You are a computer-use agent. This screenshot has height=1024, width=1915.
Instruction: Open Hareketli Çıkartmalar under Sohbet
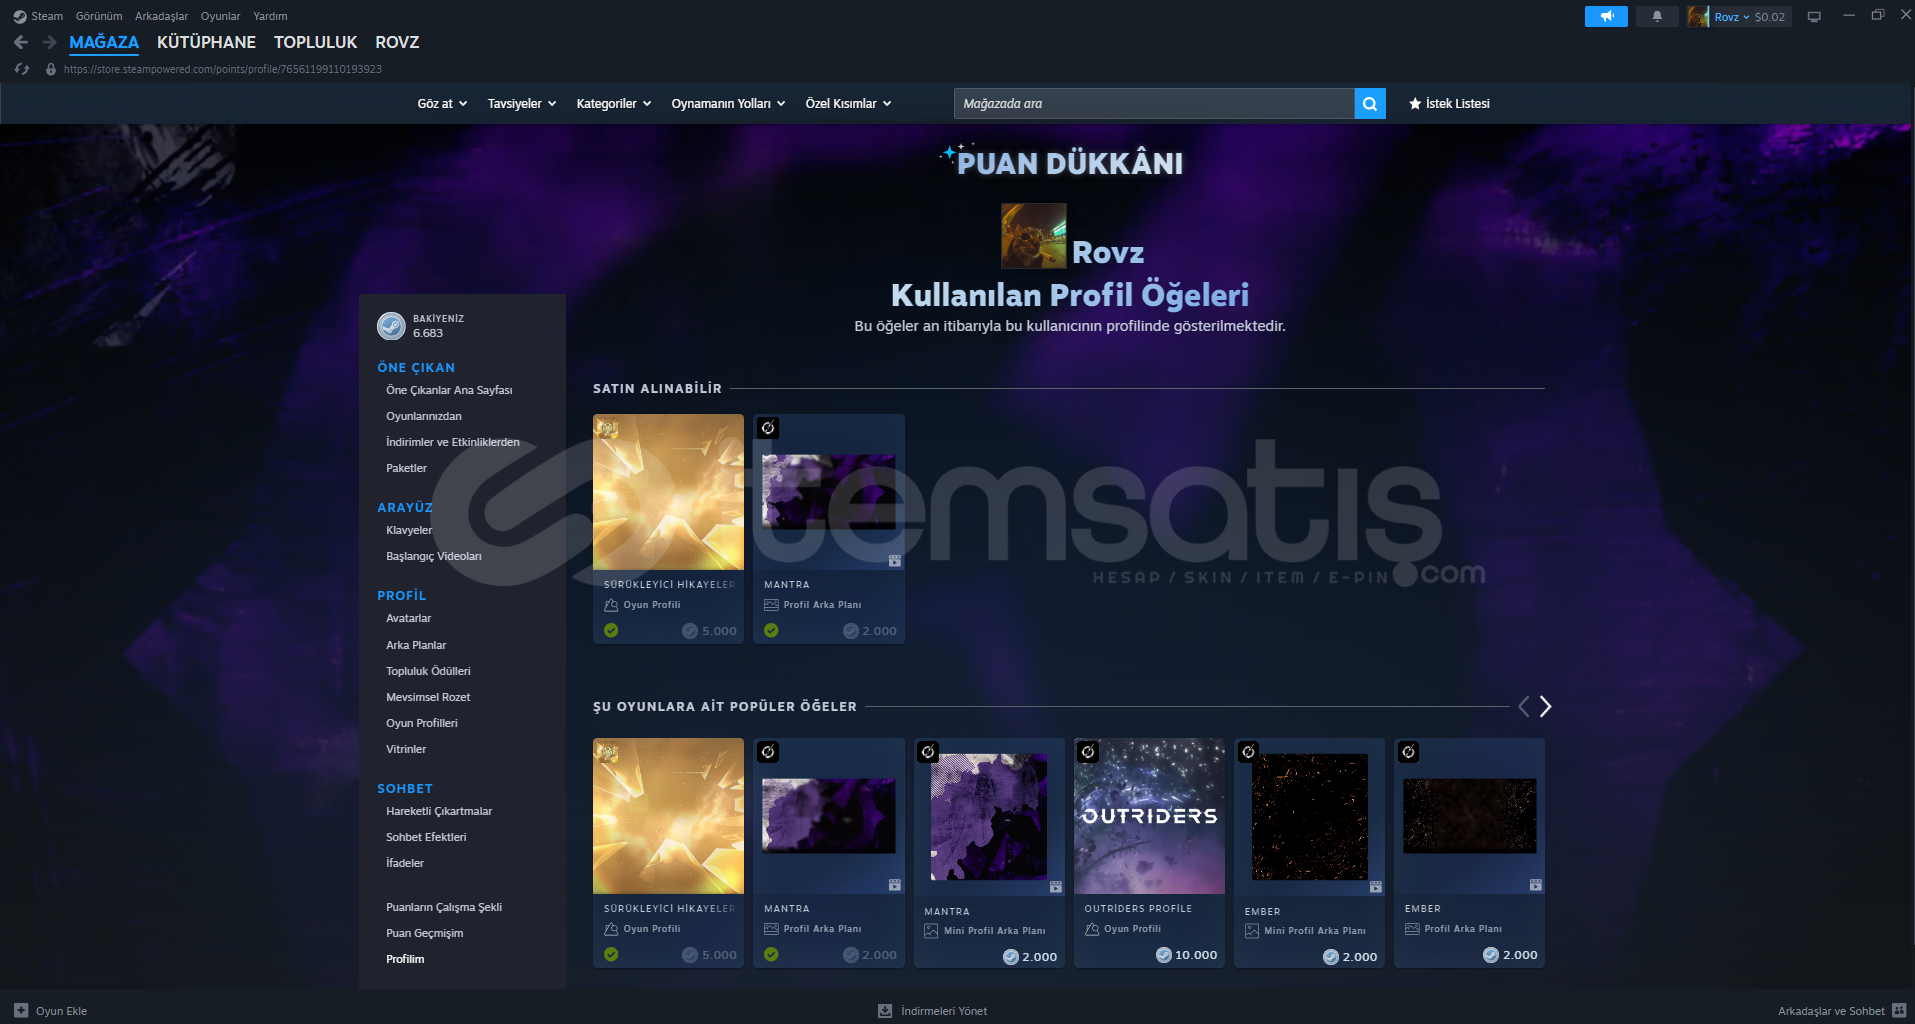[x=439, y=811]
